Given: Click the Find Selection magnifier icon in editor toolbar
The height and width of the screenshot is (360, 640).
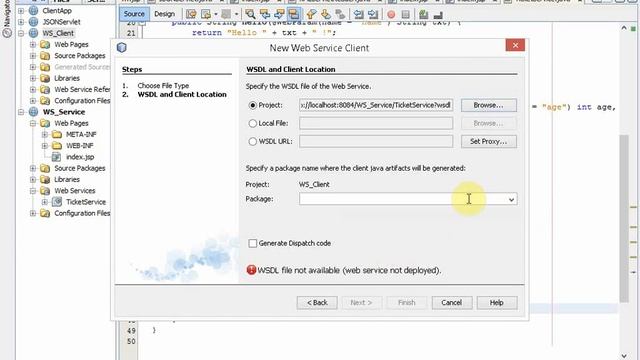Looking at the screenshot, I should point(250,14).
